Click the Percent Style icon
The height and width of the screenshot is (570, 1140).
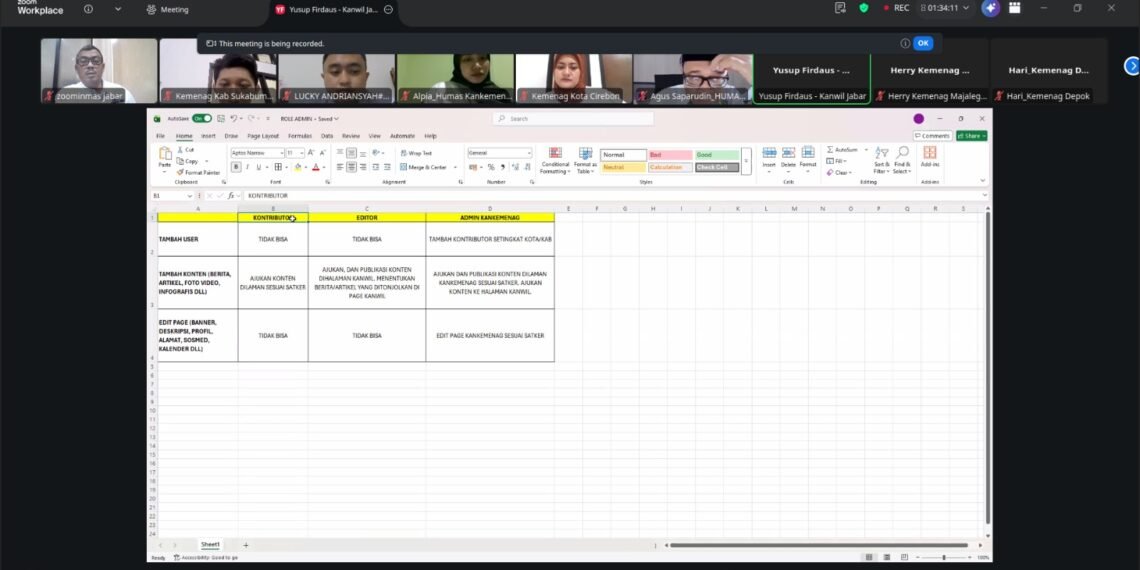point(491,167)
